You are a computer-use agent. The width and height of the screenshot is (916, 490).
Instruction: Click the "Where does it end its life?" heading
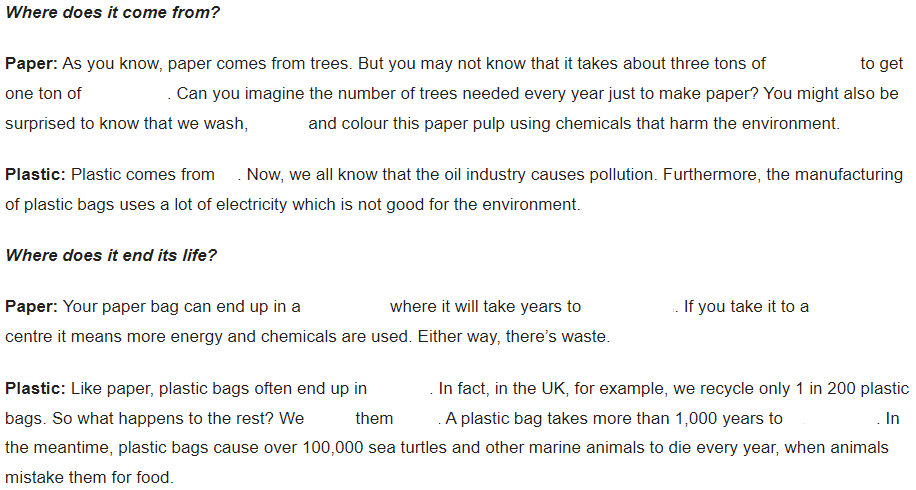pos(111,255)
